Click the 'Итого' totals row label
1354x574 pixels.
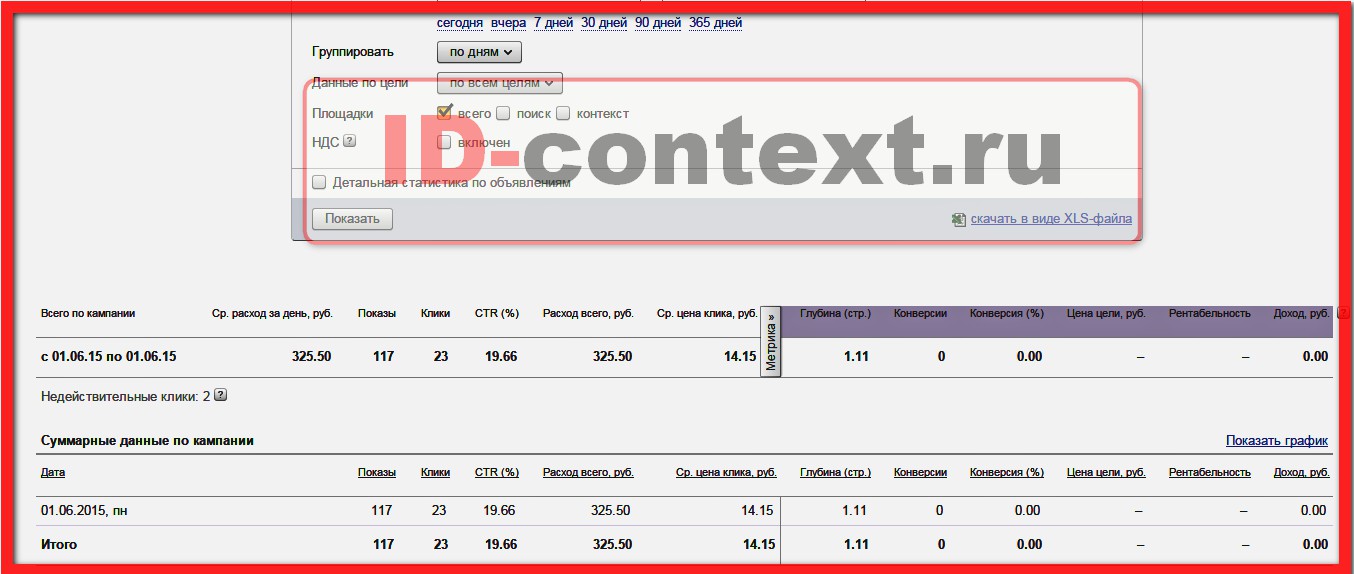click(x=59, y=545)
